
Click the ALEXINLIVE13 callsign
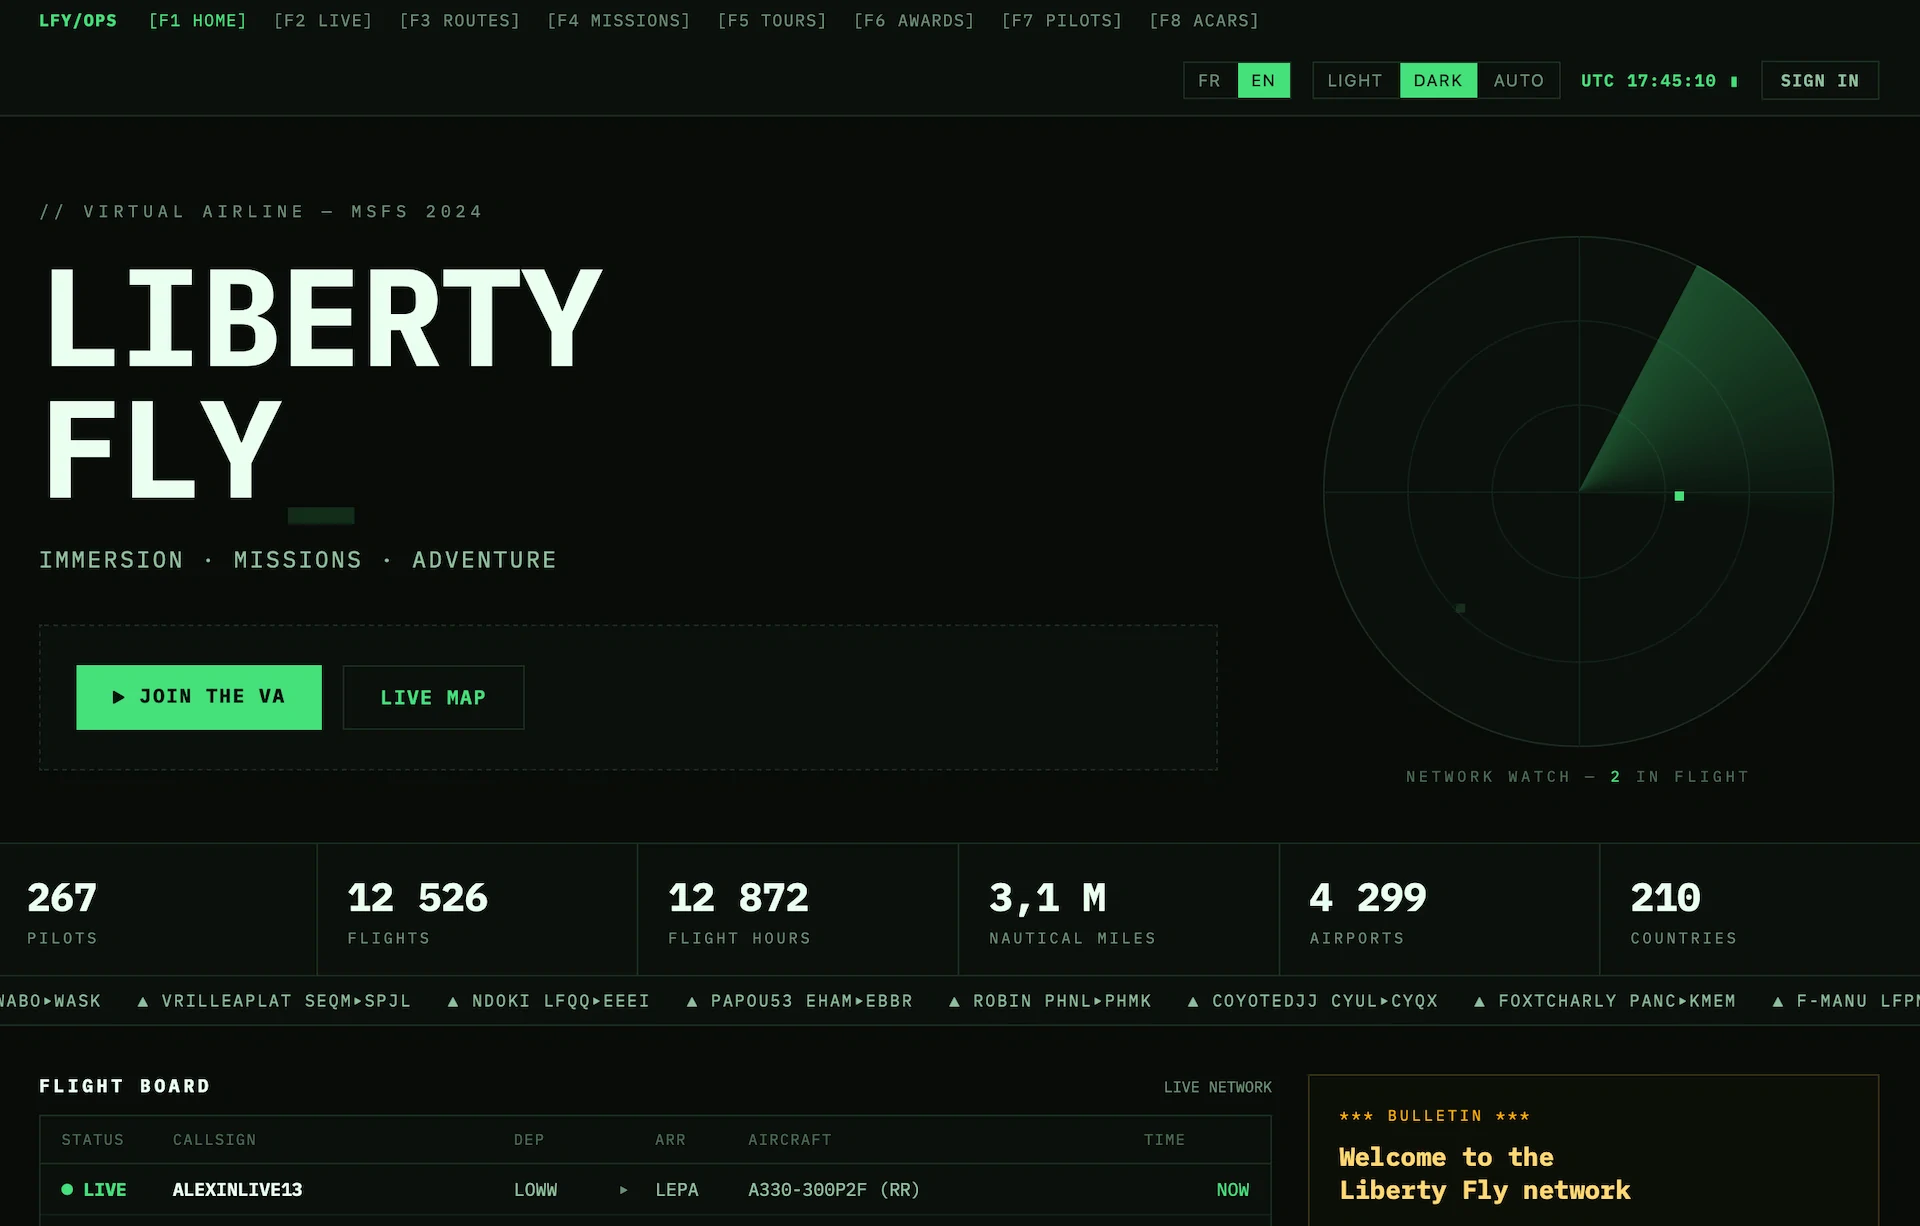(x=237, y=1190)
